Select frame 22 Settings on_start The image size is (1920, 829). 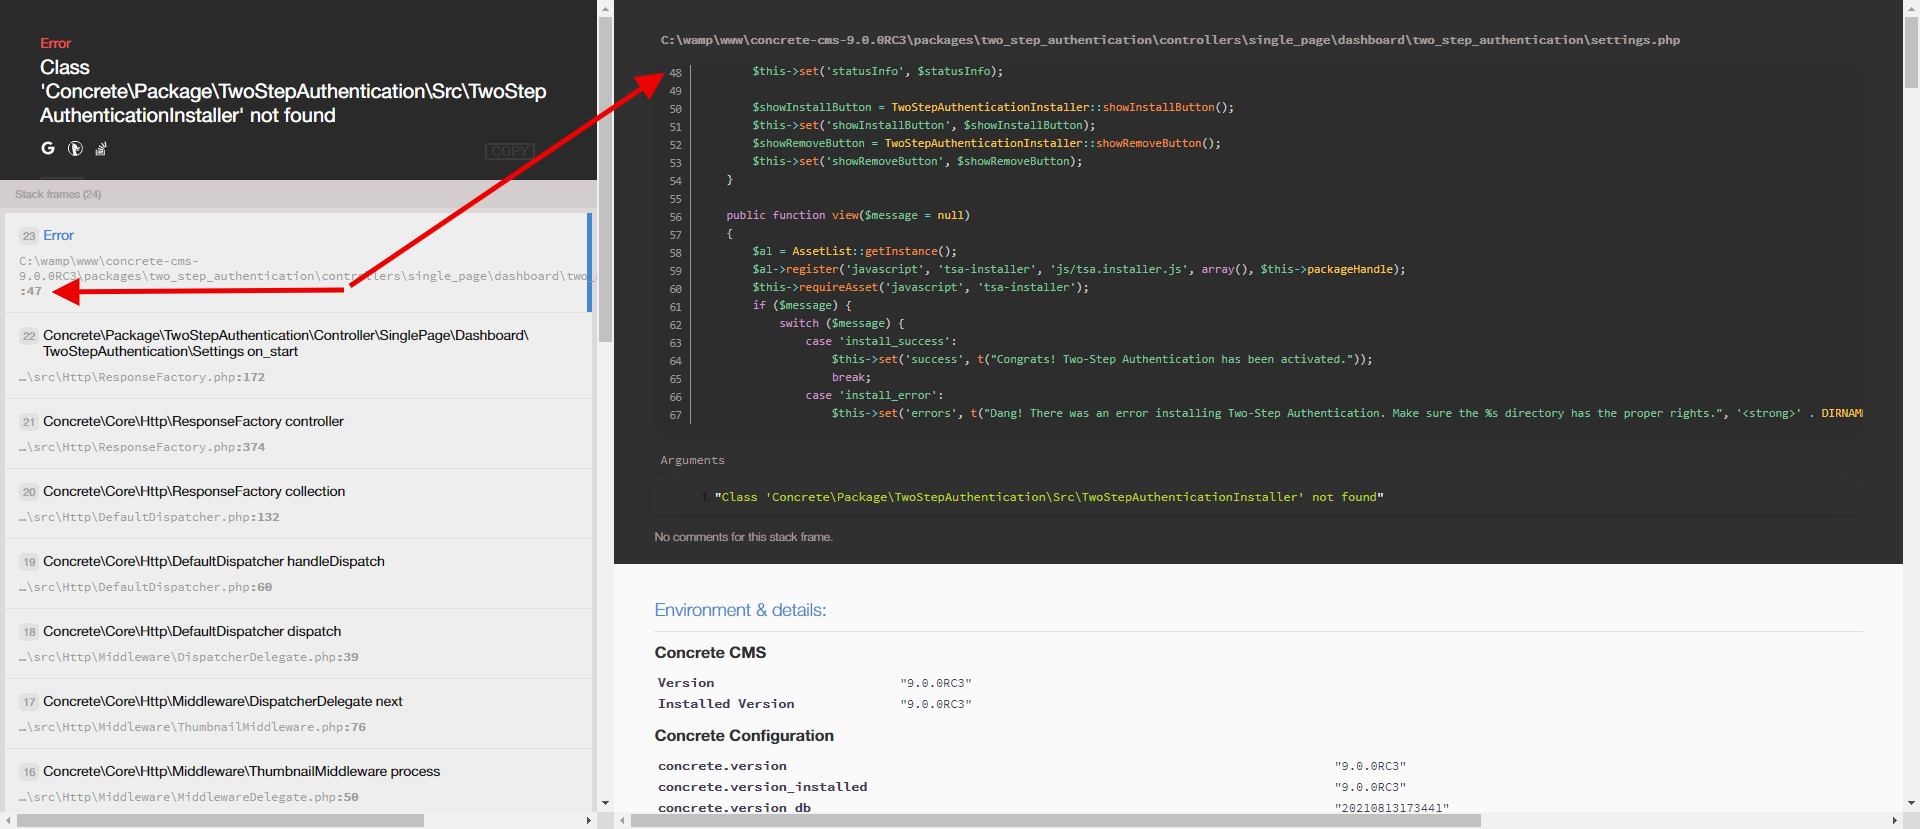click(298, 356)
